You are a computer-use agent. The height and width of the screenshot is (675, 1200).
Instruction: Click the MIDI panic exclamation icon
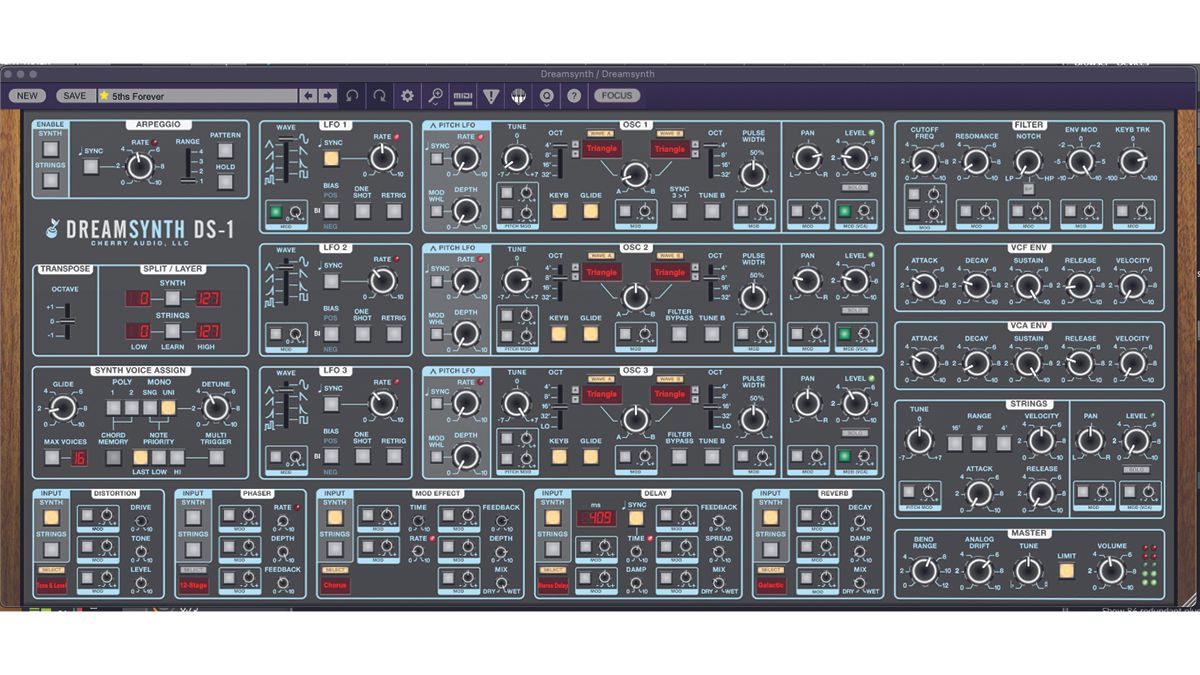[488, 95]
